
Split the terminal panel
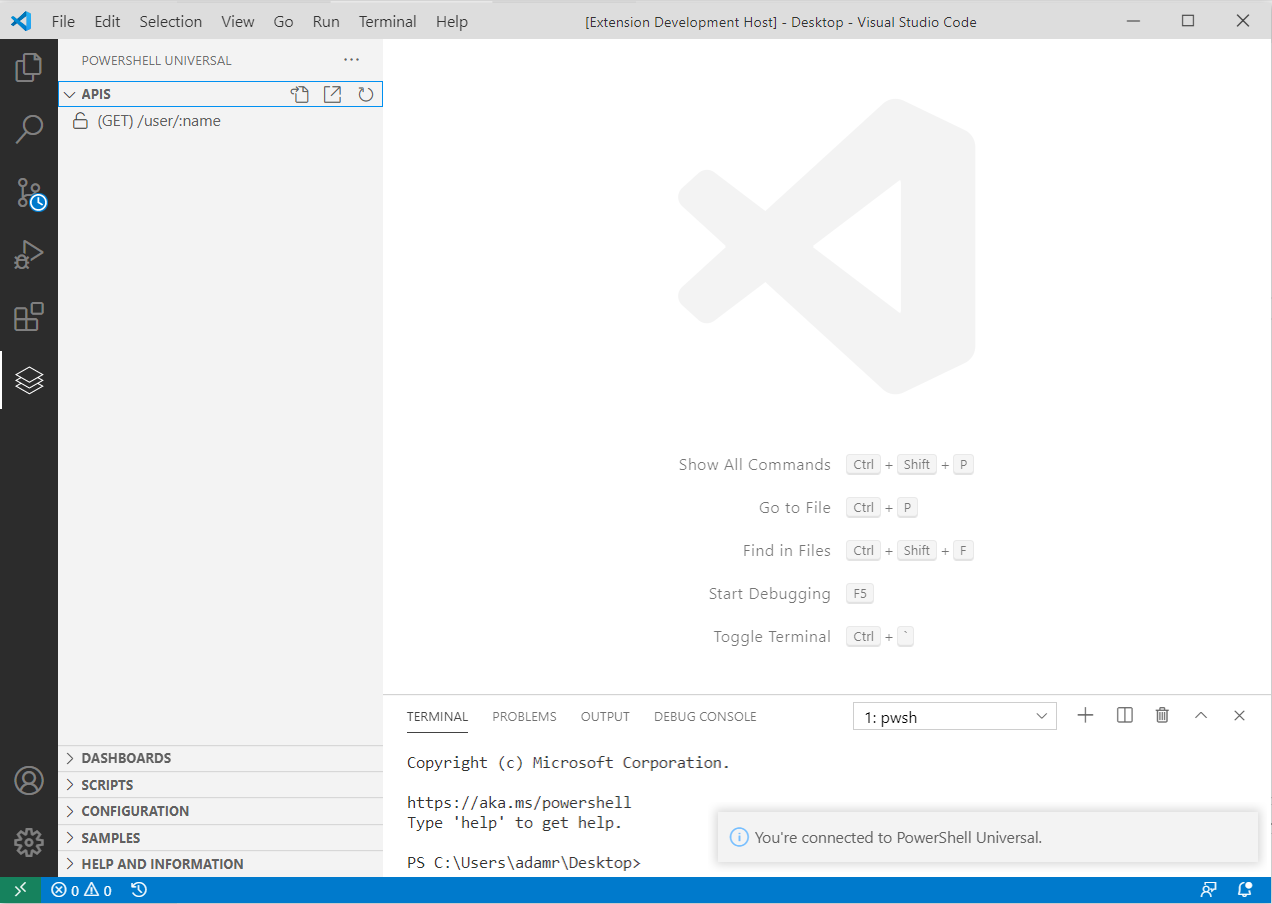tap(1125, 715)
